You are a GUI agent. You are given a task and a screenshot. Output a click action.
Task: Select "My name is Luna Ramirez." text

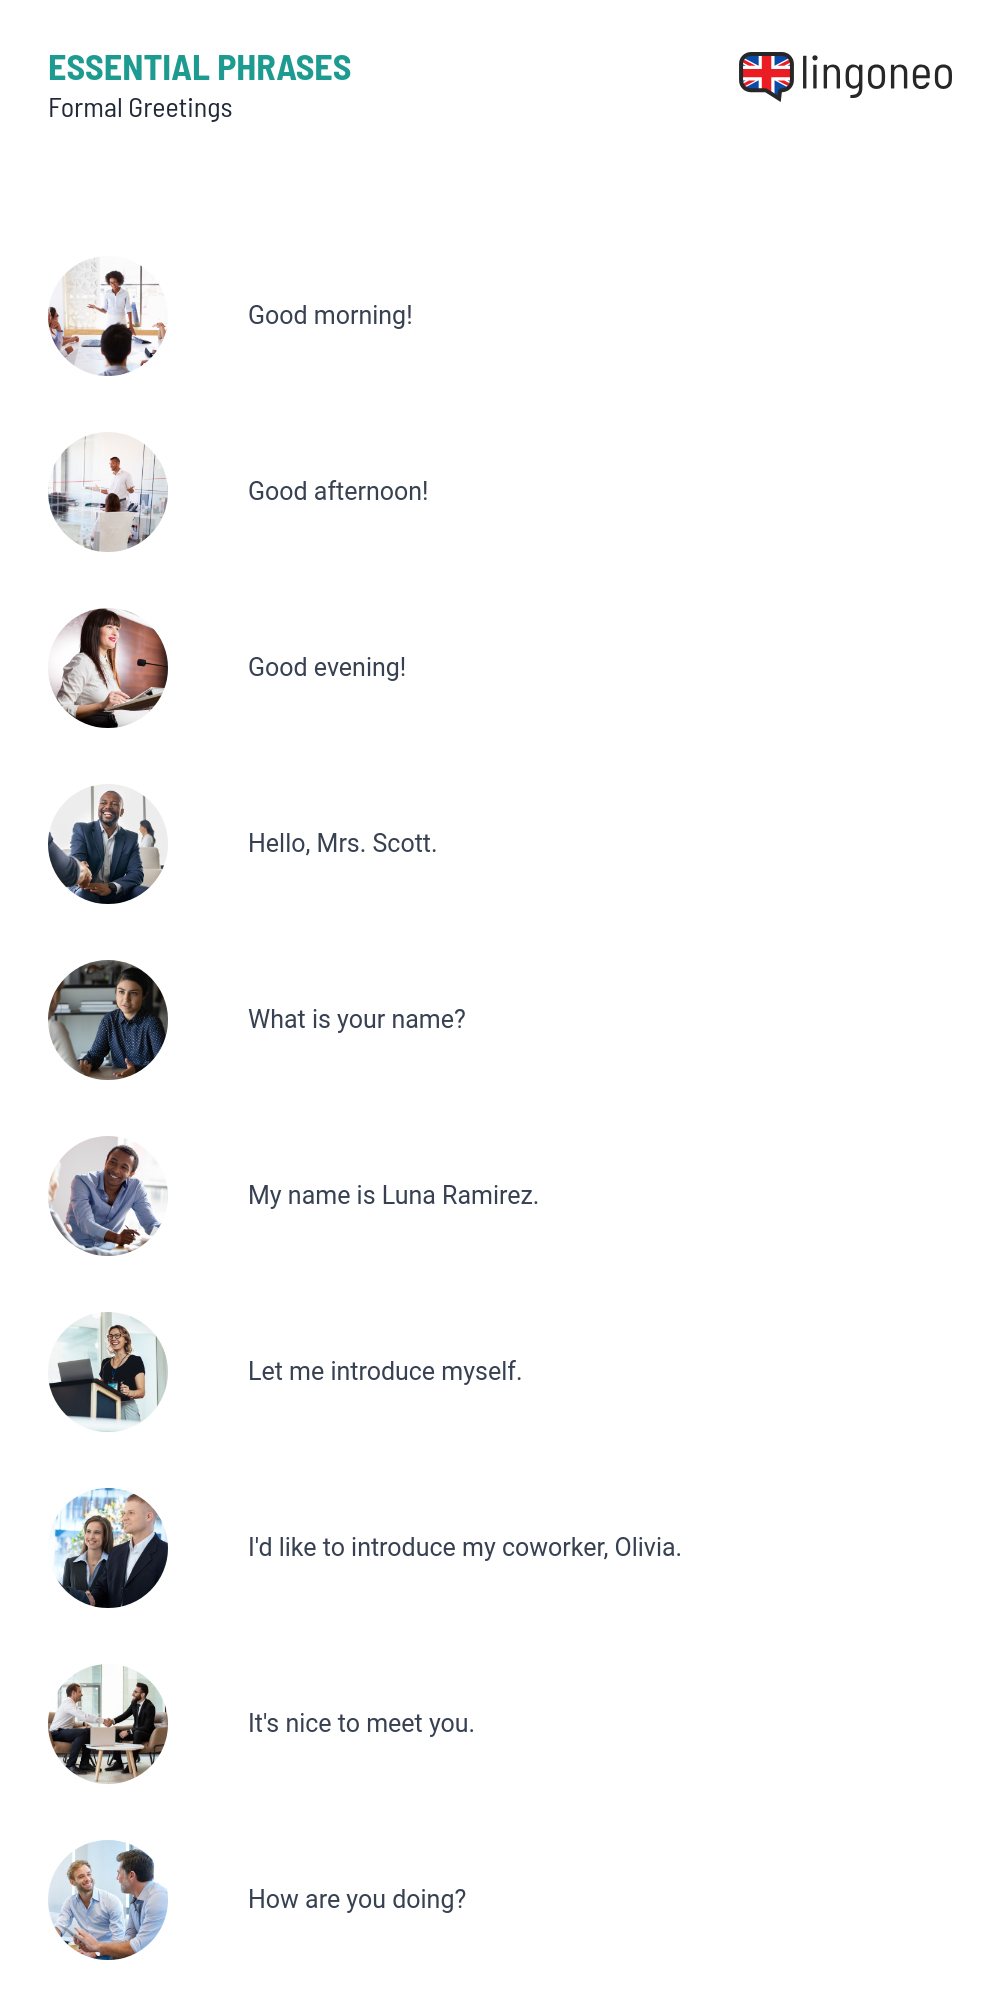coord(393,1196)
